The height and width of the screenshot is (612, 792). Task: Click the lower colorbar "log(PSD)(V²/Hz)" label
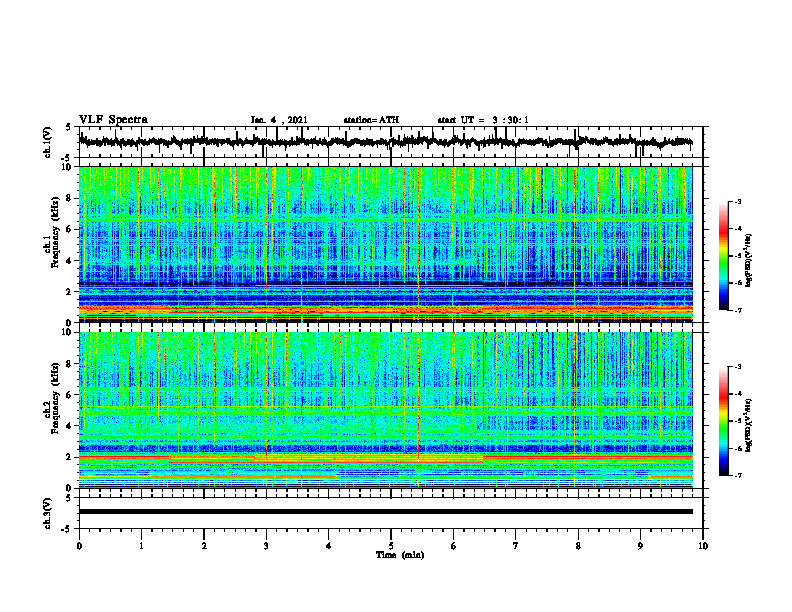[748, 425]
